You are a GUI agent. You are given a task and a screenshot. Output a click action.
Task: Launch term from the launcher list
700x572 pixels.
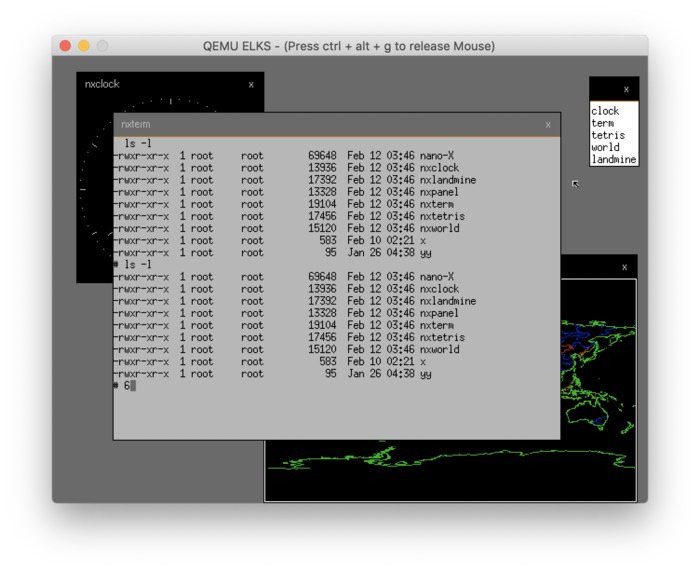(602, 123)
